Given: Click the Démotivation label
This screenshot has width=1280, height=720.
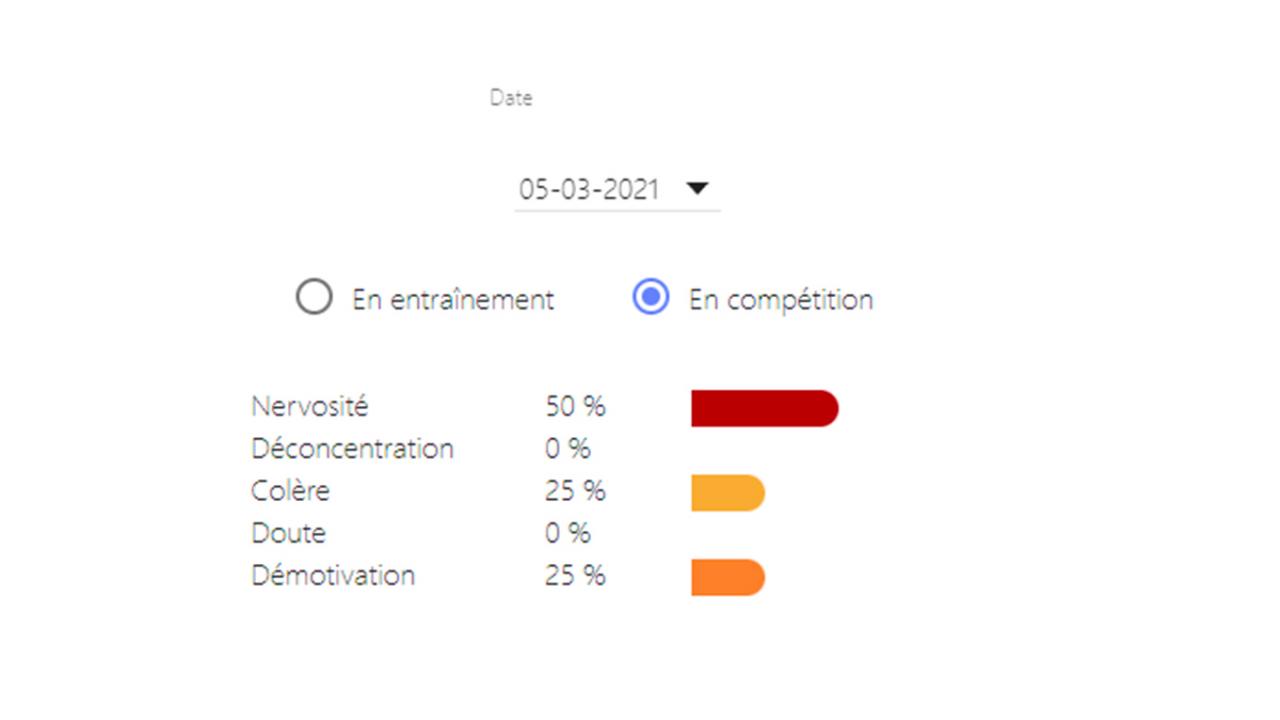Looking at the screenshot, I should point(333,576).
